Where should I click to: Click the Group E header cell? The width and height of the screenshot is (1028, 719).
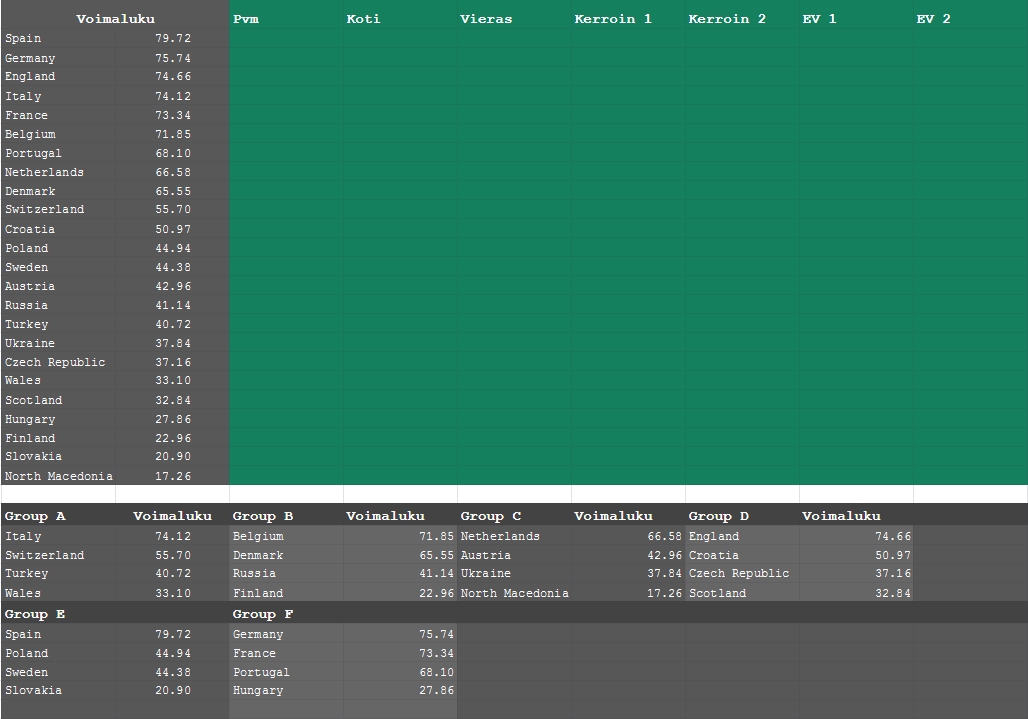tap(58, 614)
